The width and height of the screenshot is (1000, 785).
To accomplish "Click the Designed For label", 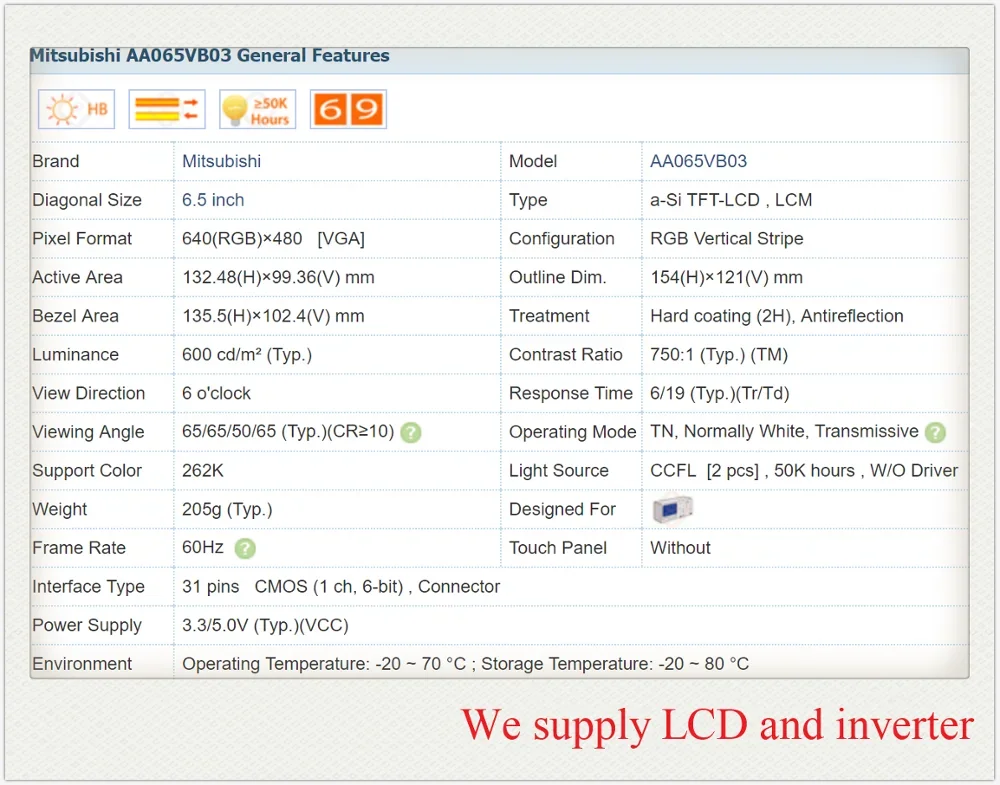I will (x=562, y=510).
